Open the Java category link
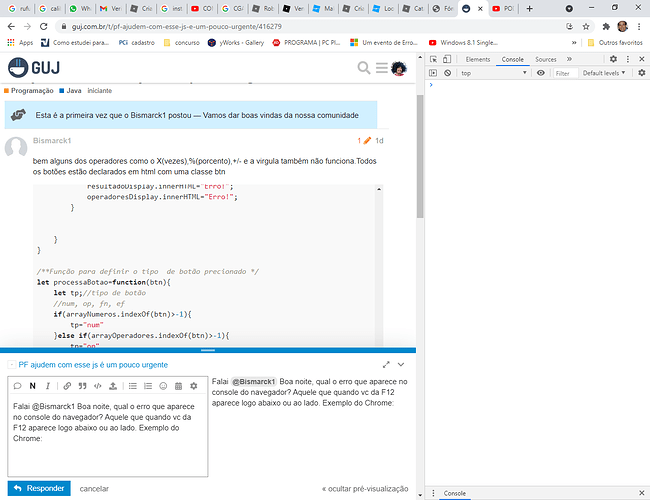The width and height of the screenshot is (650, 500). tap(70, 90)
